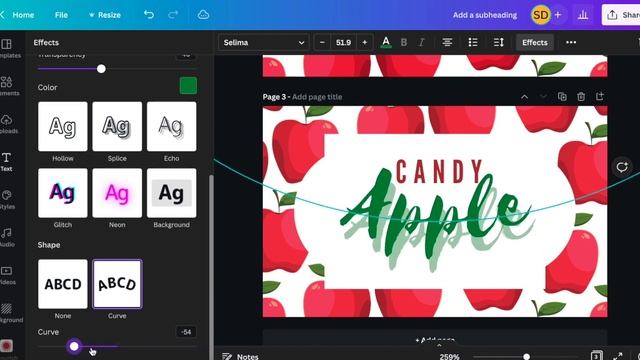The image size is (640, 360).
Task: Open the File menu
Action: (61, 15)
